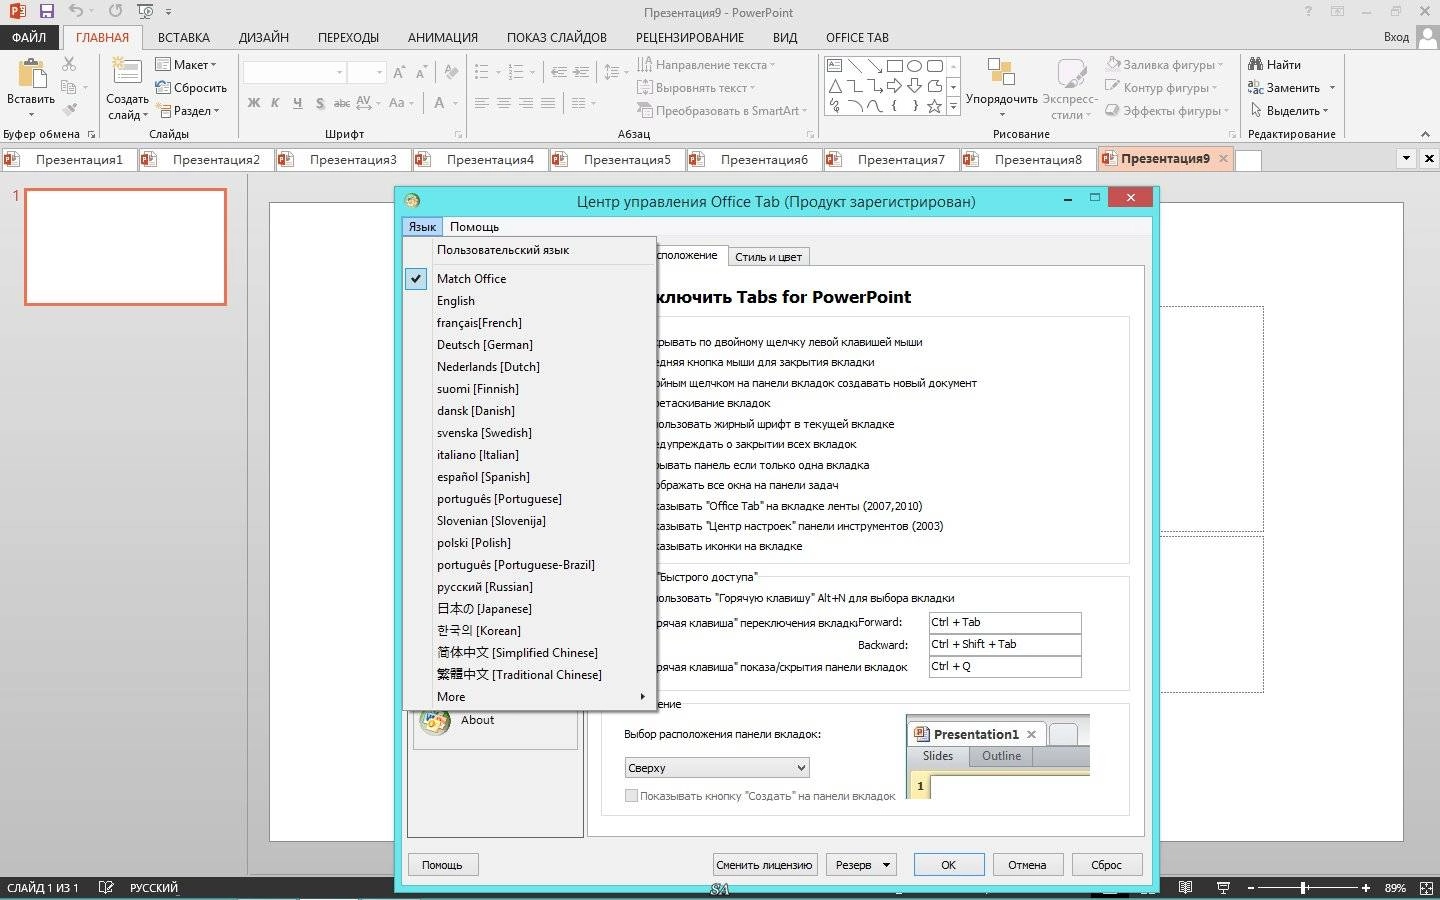Click the Redo icon in quick access toolbar
This screenshot has height=900, width=1440.
click(116, 12)
